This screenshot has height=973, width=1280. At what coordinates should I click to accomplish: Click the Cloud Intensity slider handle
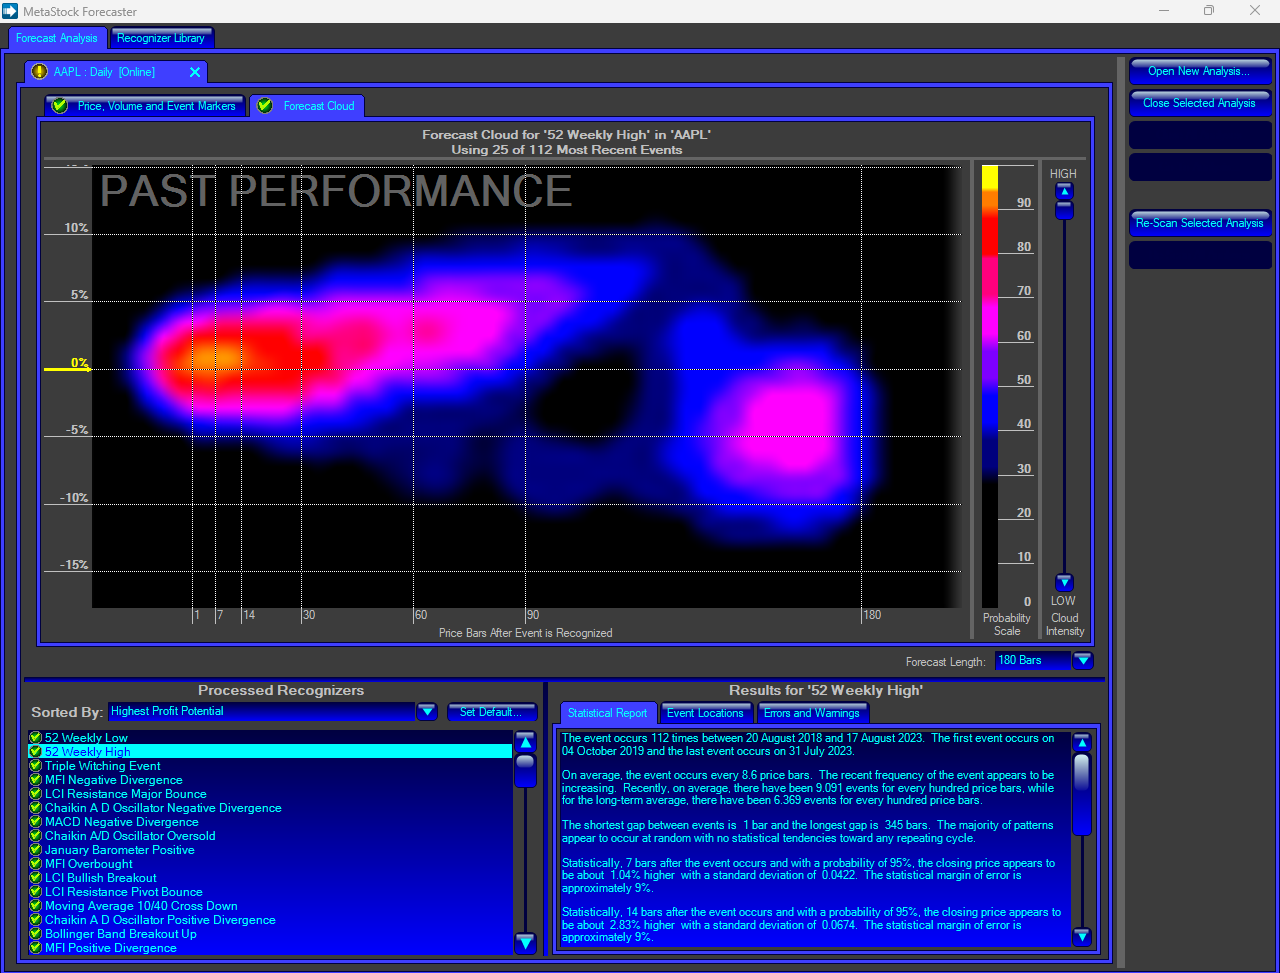[x=1064, y=210]
